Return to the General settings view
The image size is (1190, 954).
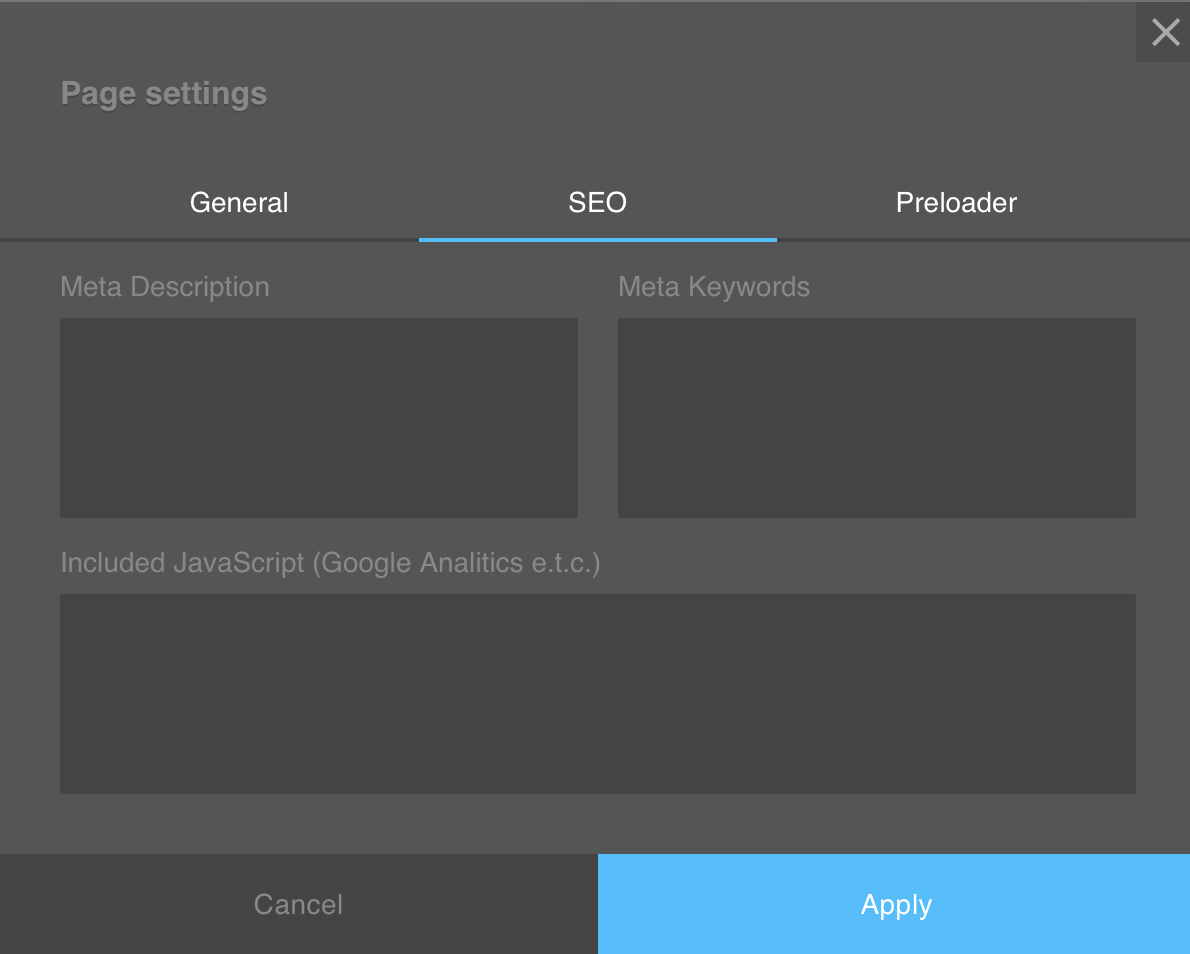tap(238, 202)
